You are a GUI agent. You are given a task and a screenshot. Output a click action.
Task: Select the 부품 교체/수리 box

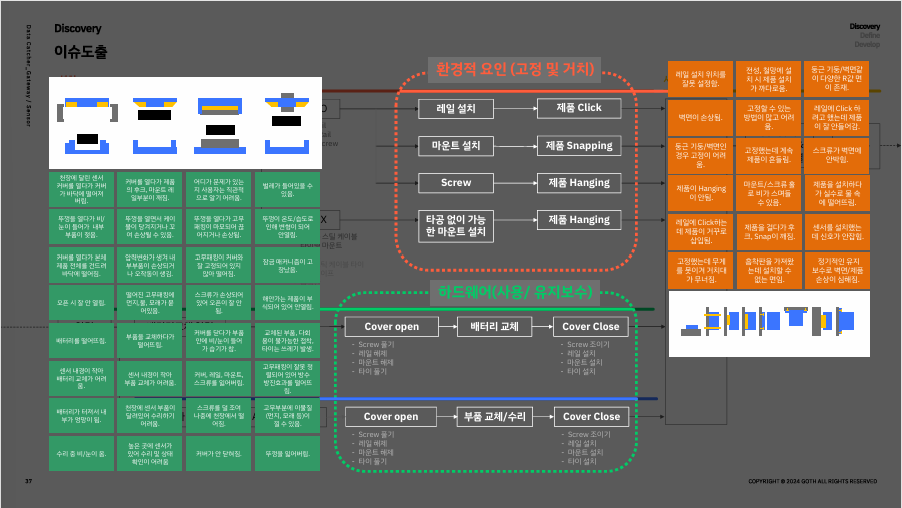coord(495,417)
